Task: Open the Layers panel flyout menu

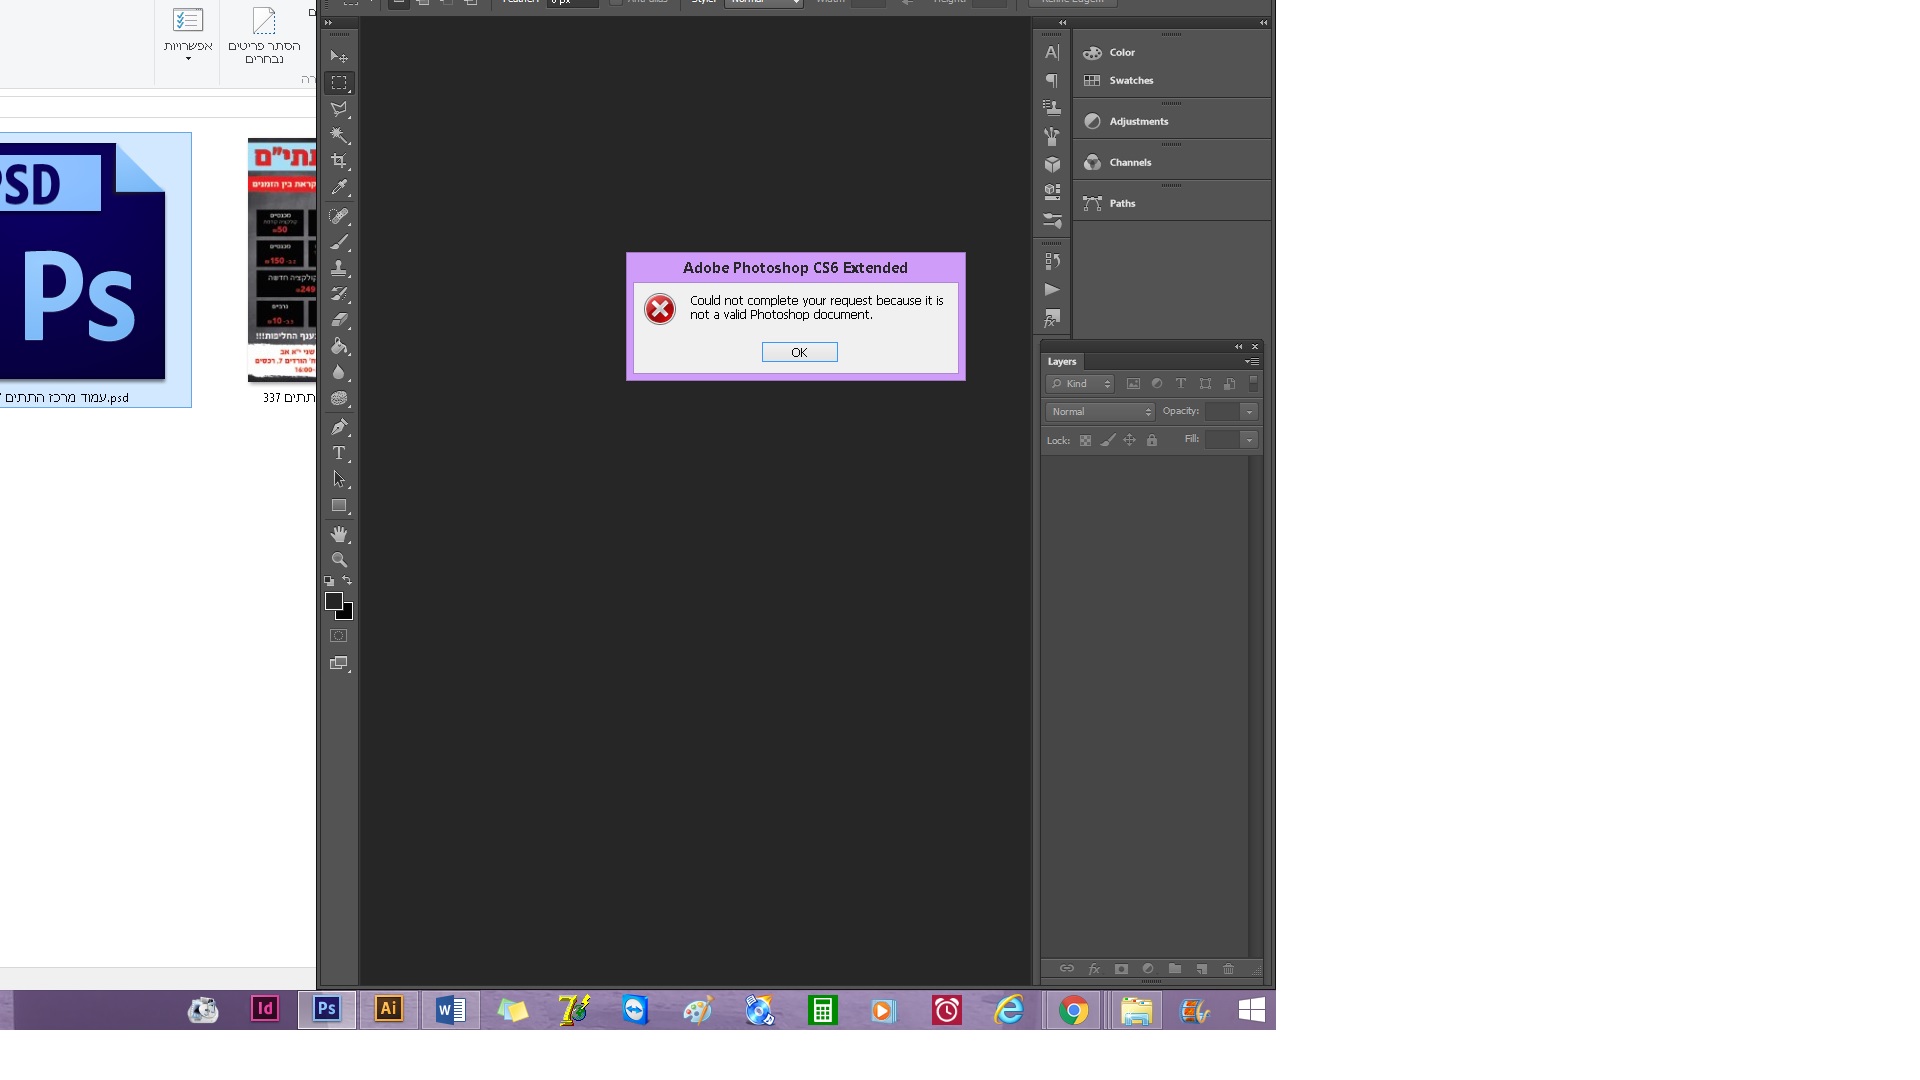Action: point(1252,362)
